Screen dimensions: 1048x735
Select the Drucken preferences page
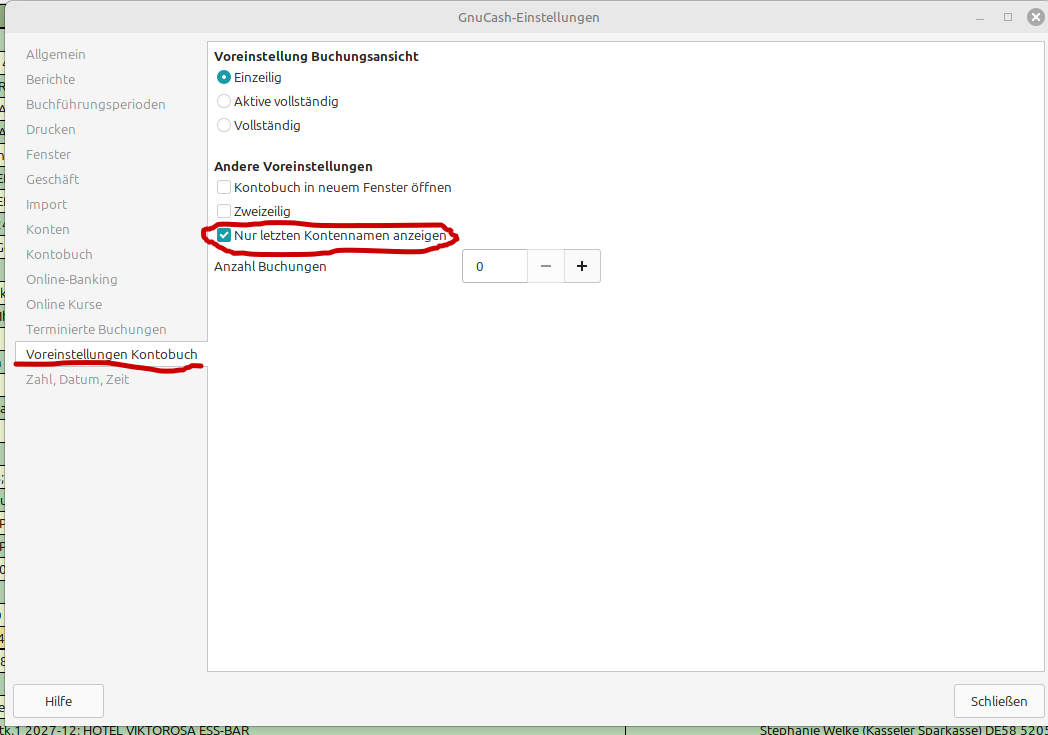51,130
